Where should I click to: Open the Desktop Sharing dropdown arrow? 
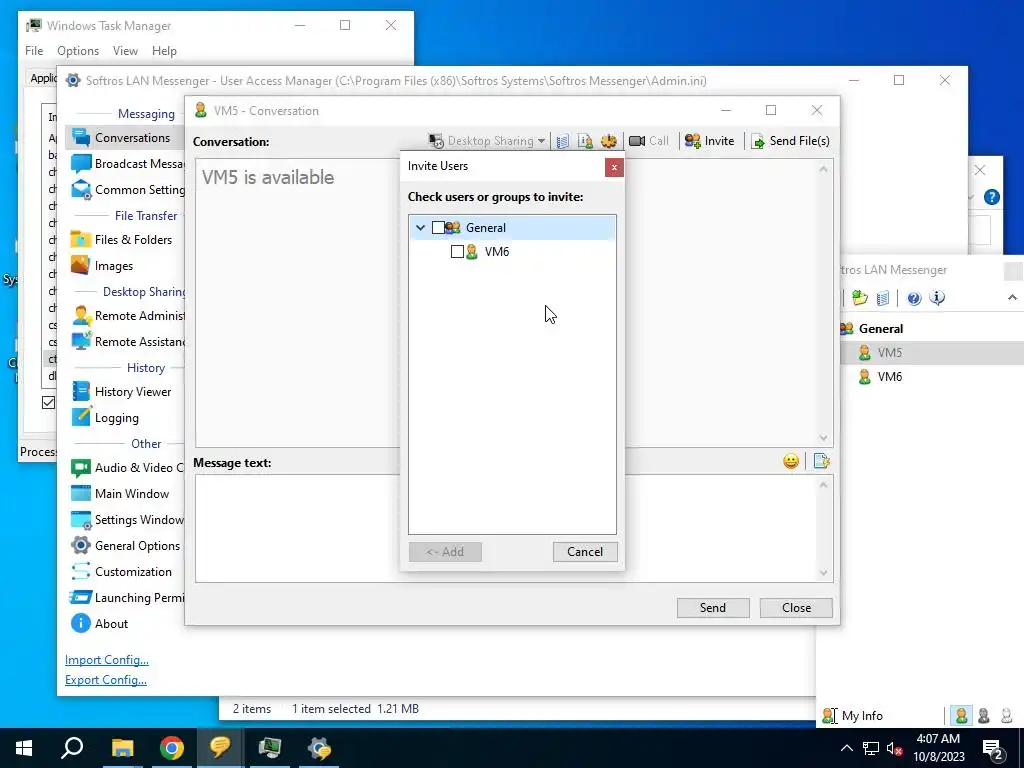541,141
